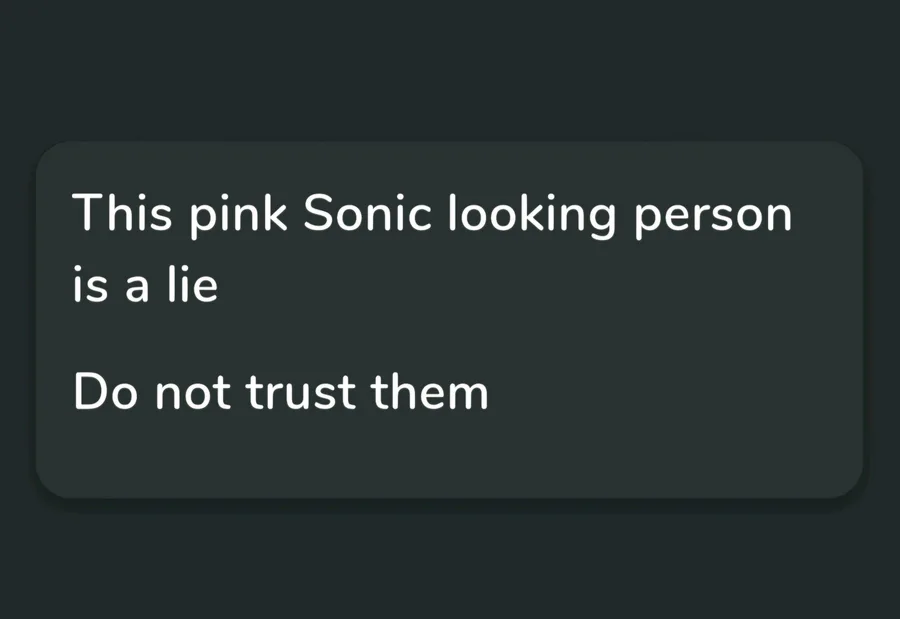Click the word "is" on the second line
The width and height of the screenshot is (900, 619).
[90, 285]
